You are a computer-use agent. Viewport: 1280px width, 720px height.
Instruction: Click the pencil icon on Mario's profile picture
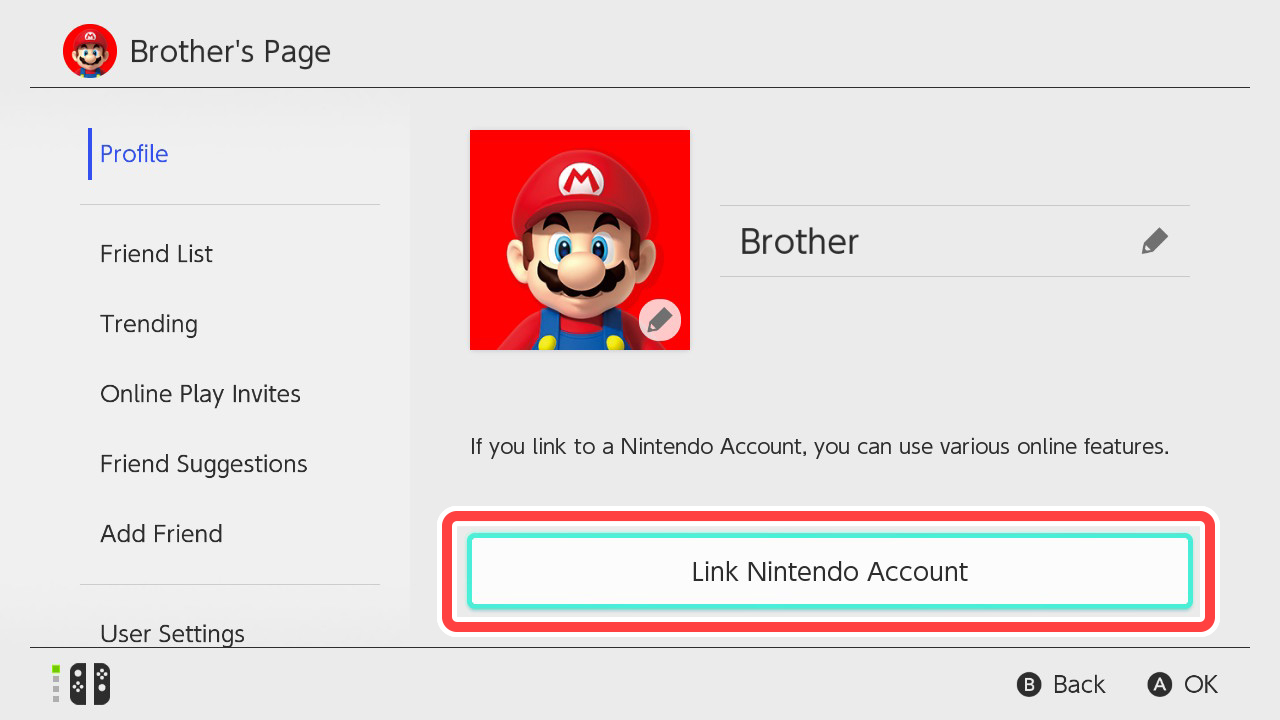click(x=660, y=320)
